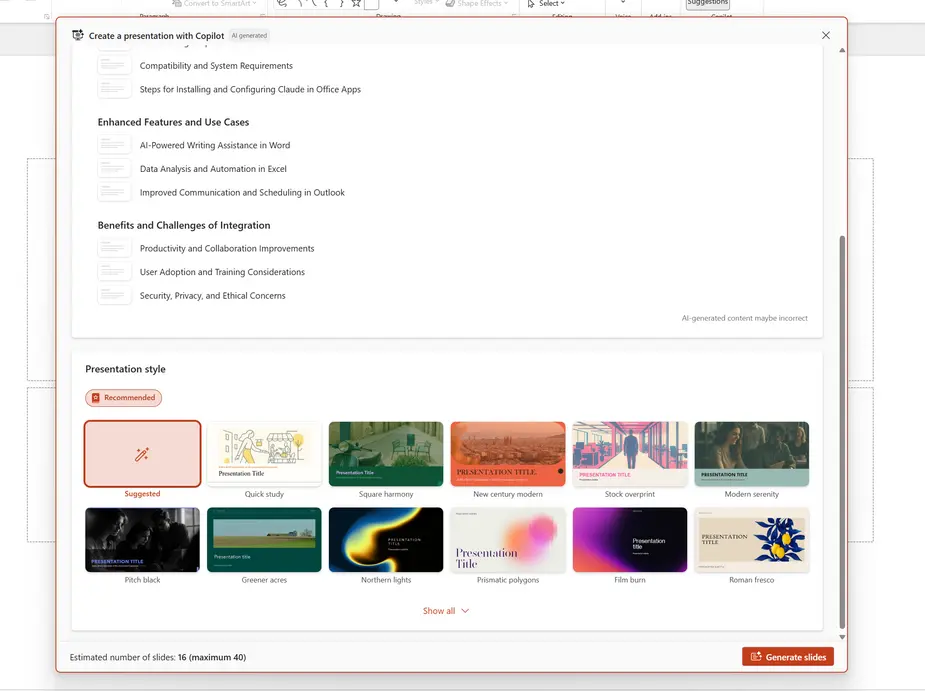925x691 pixels.
Task: Click slide icon beside Steps for Installing Claude
Action: pyautogui.click(x=114, y=89)
